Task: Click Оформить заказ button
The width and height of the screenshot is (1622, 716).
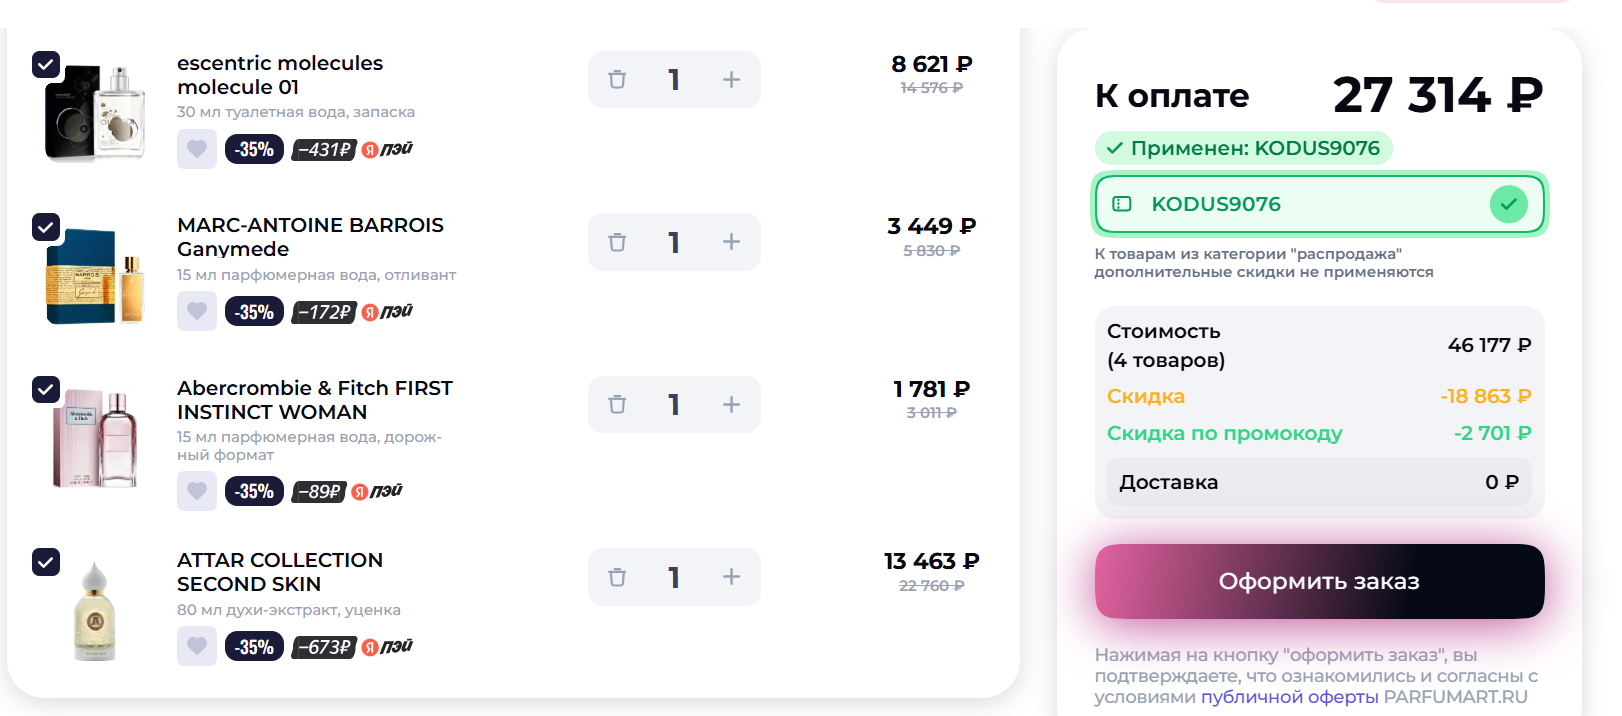Action: coord(1319,581)
